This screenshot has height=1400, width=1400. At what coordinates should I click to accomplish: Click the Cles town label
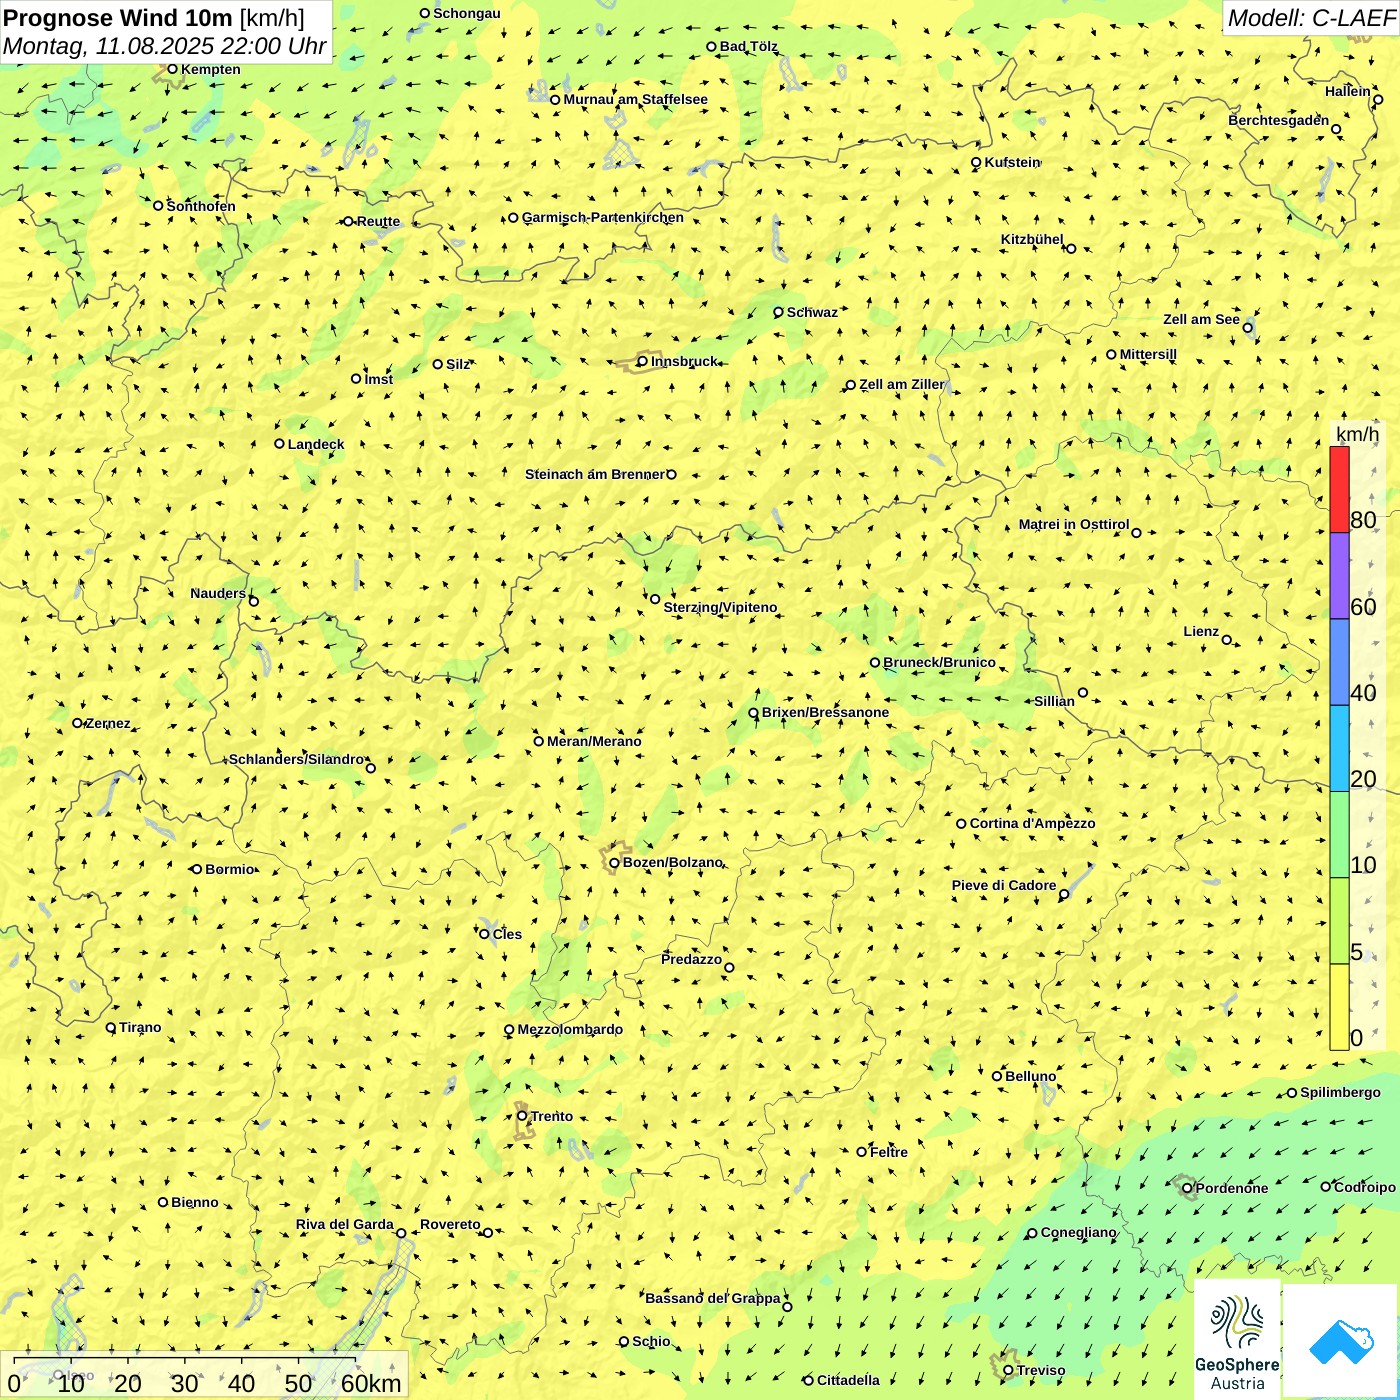507,934
